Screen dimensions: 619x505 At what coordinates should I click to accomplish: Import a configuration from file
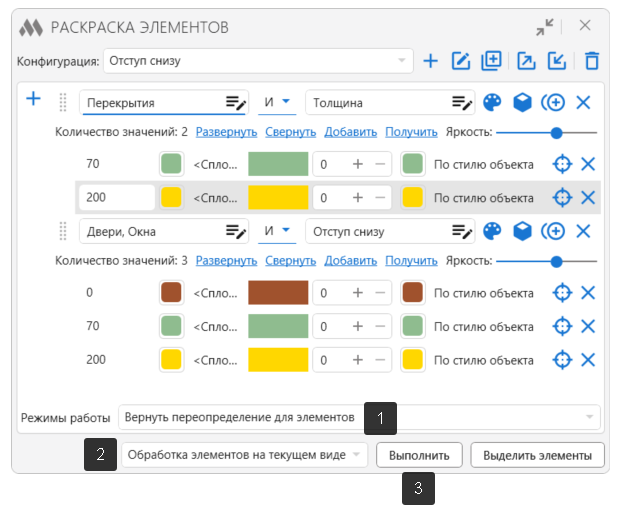(557, 61)
